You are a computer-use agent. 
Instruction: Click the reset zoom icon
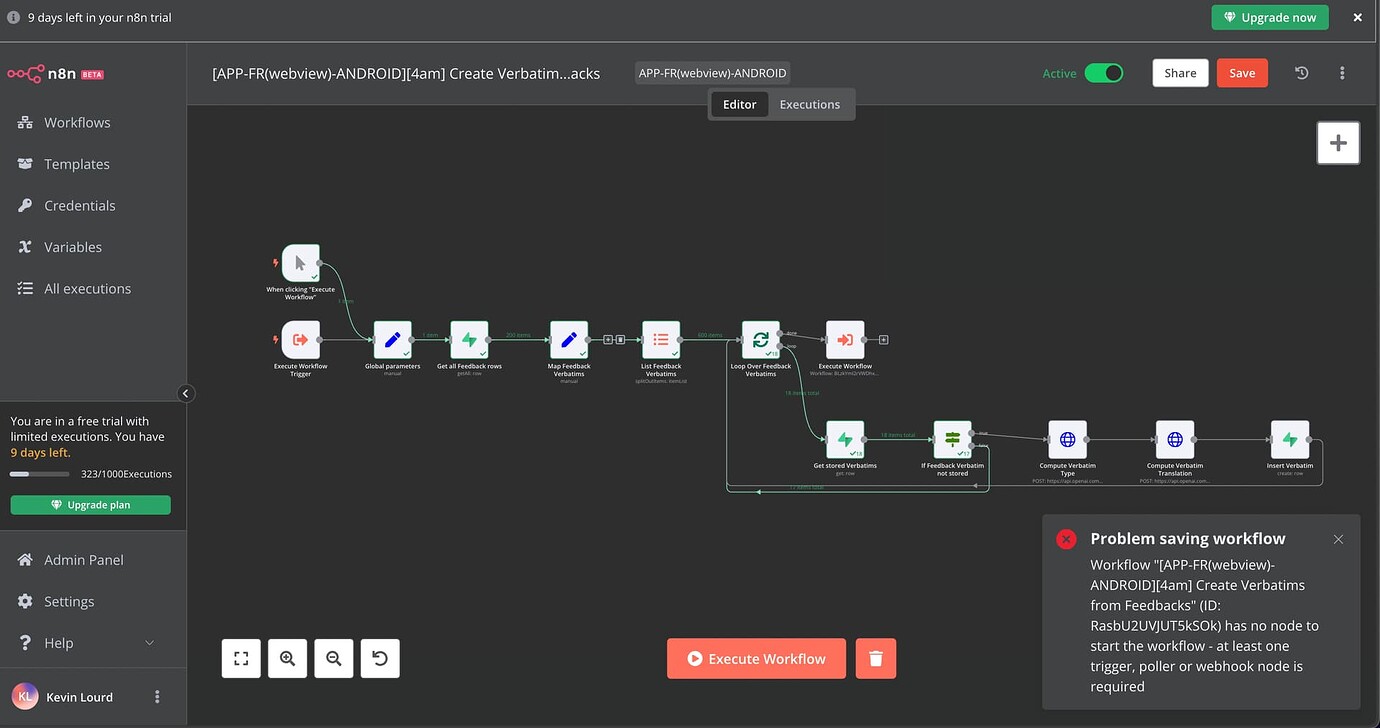click(x=380, y=658)
